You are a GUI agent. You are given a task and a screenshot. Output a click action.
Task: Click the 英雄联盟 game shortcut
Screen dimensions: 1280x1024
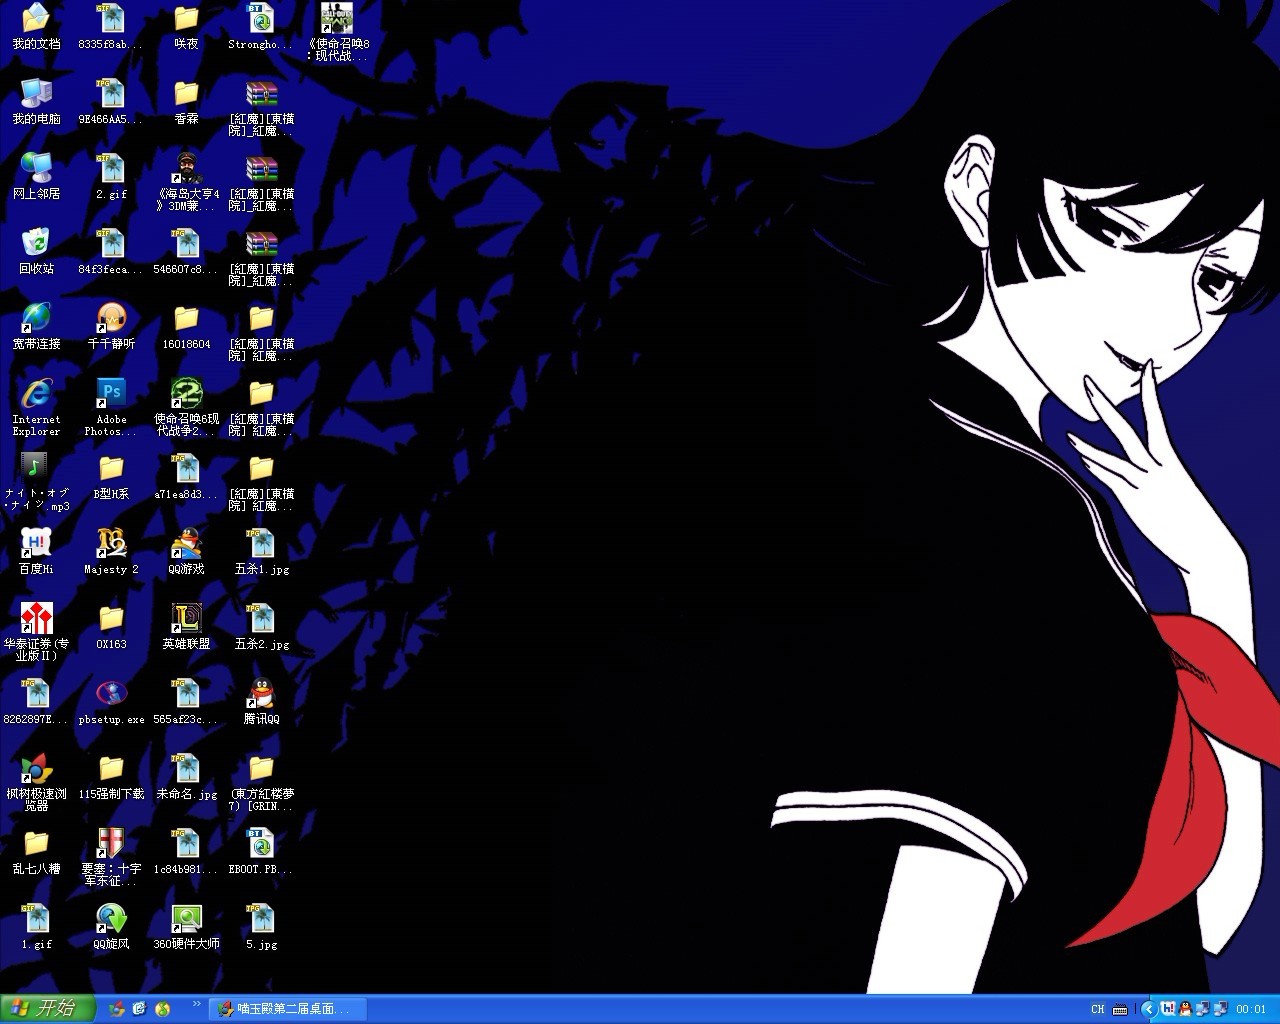[x=186, y=620]
